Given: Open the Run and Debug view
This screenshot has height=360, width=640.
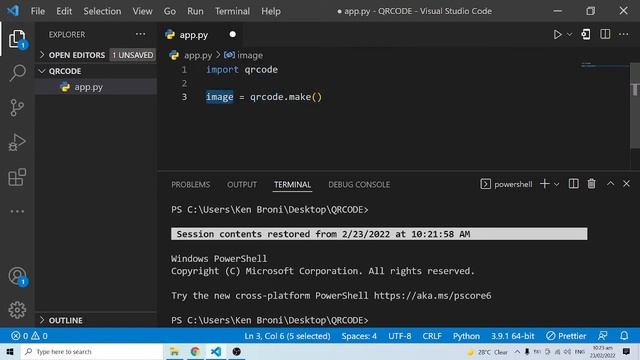Looking at the screenshot, I should pos(17,142).
